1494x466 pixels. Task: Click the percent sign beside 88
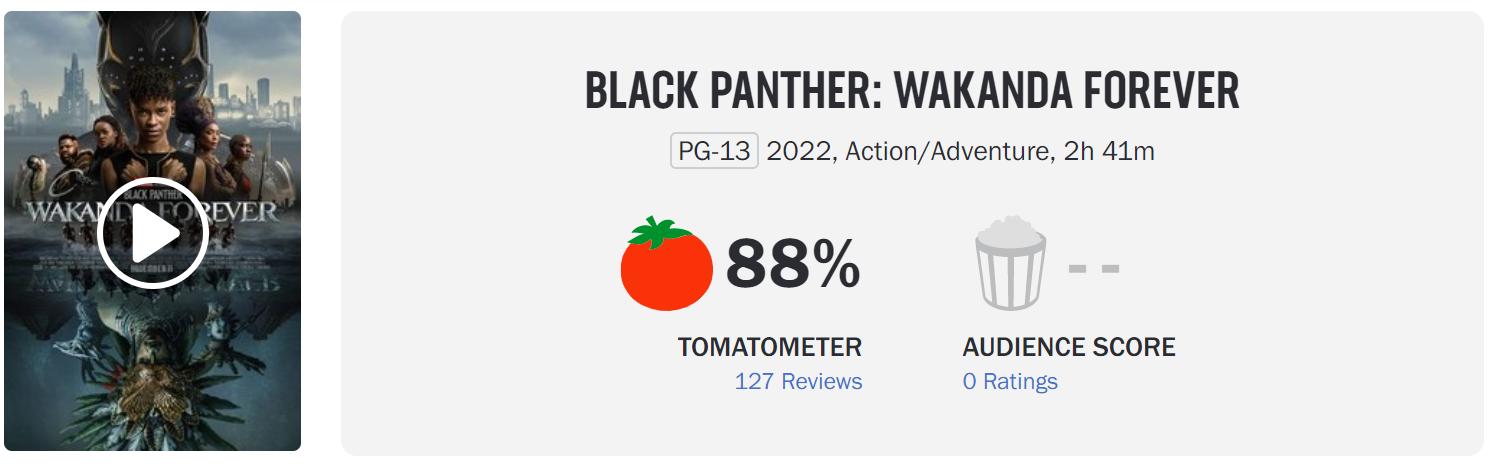tap(834, 265)
